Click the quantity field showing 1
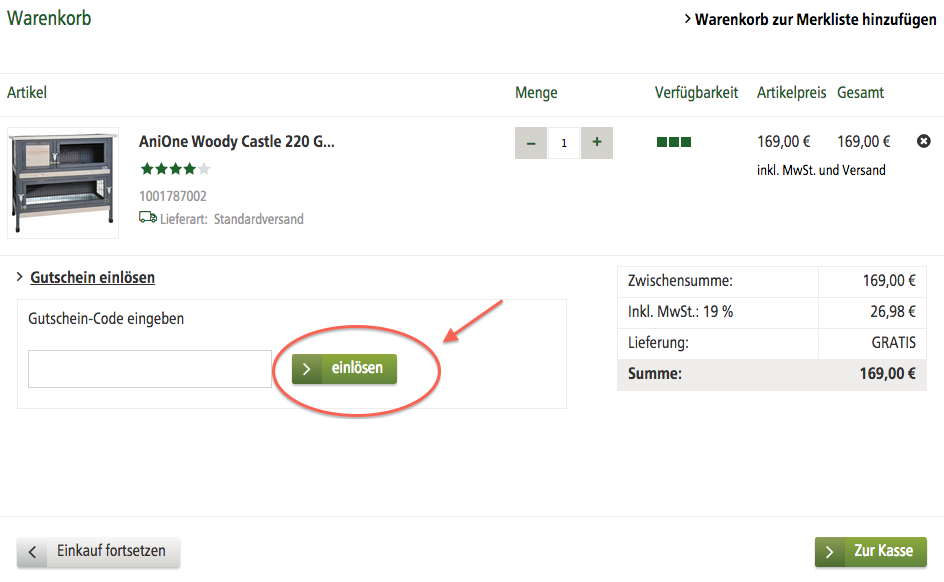Screen dimensions: 944x582 pyautogui.click(x=564, y=143)
